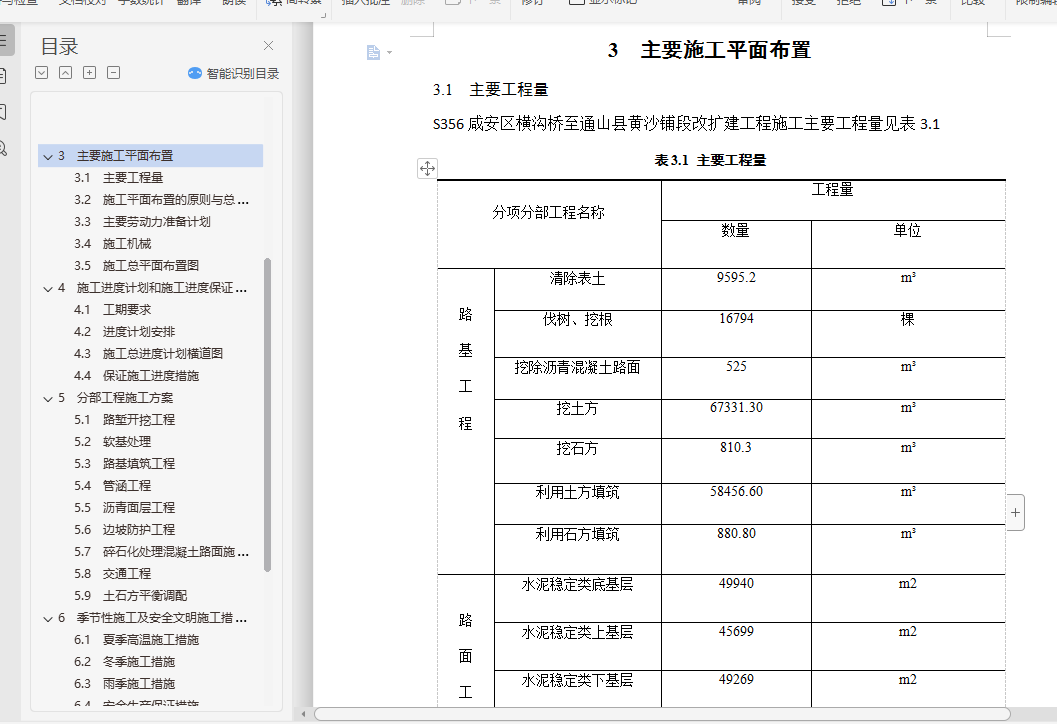Go to section 3.1 主要工程量 in outline
This screenshot has width=1057, height=724.
pyautogui.click(x=119, y=178)
